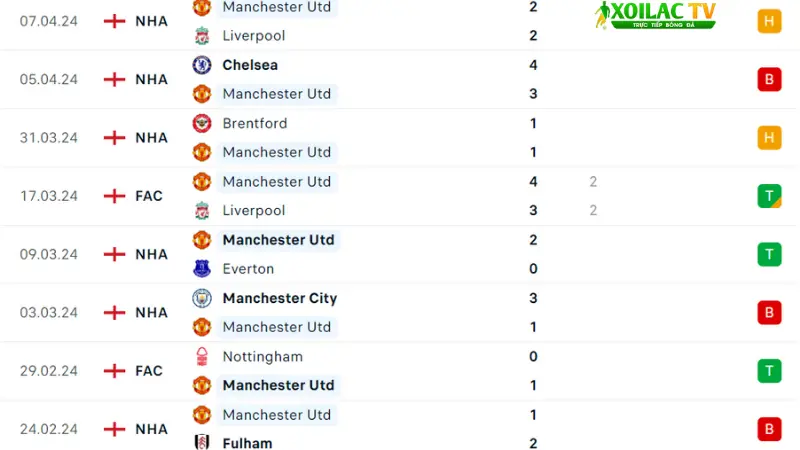
Task: Click the Nottingham Forest crest
Action: (202, 356)
